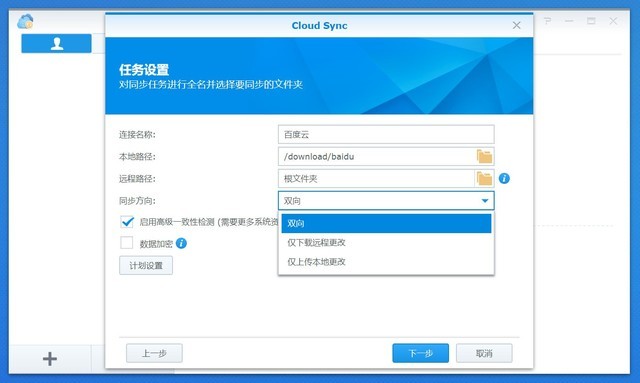Show info tooltip beside 远程路径

click(504, 178)
